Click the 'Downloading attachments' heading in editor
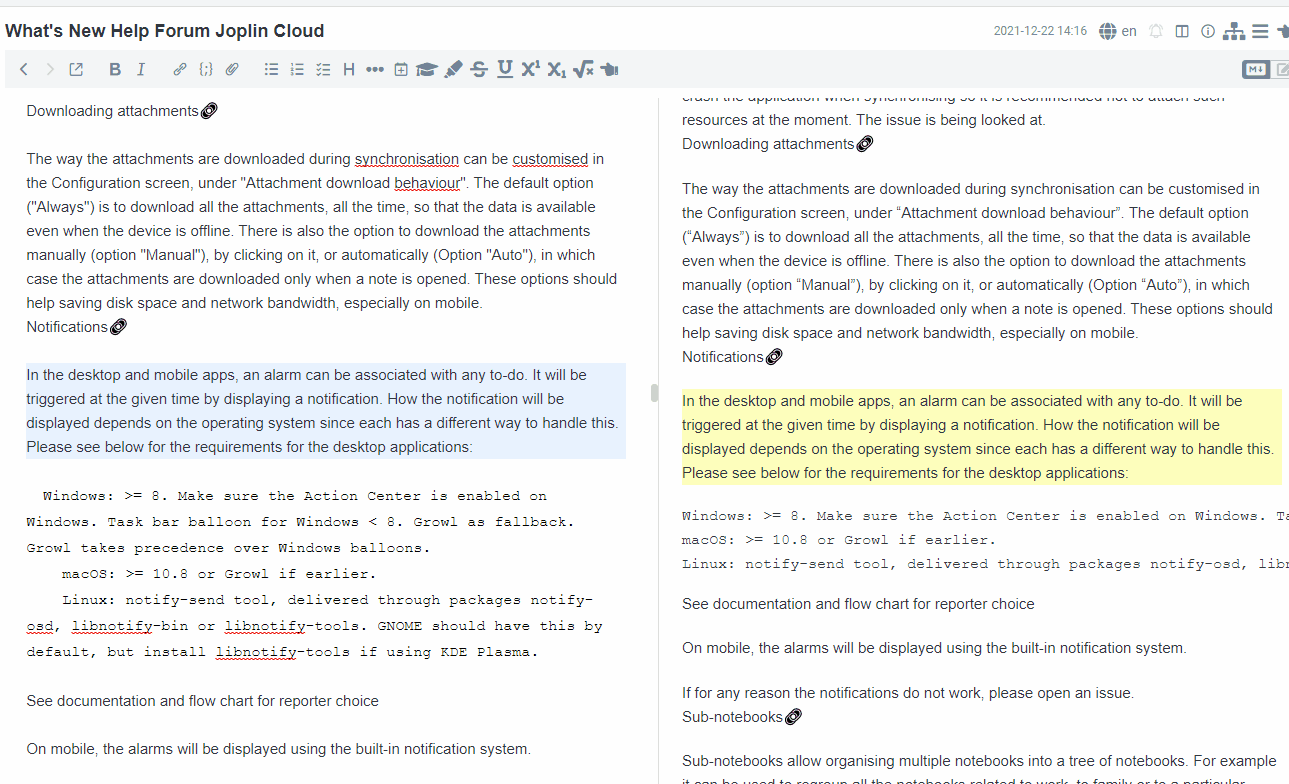 click(x=112, y=111)
